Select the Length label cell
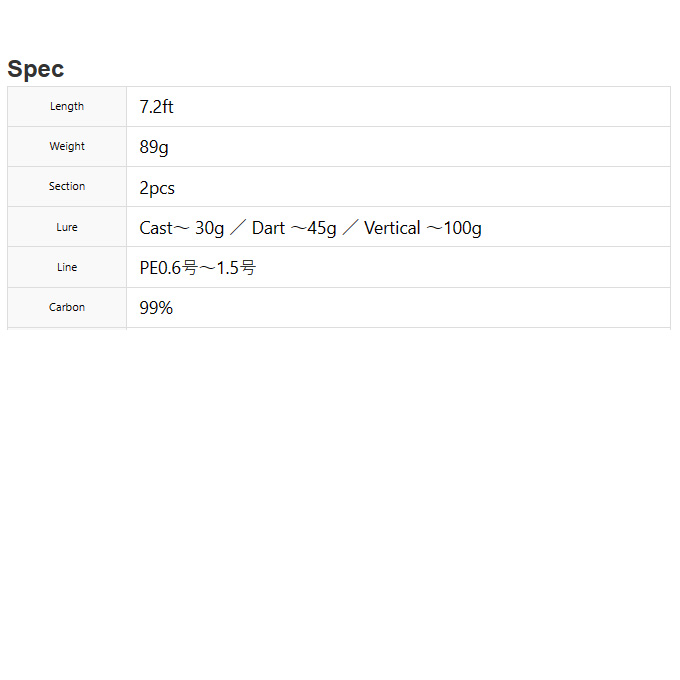 pyautogui.click(x=67, y=107)
